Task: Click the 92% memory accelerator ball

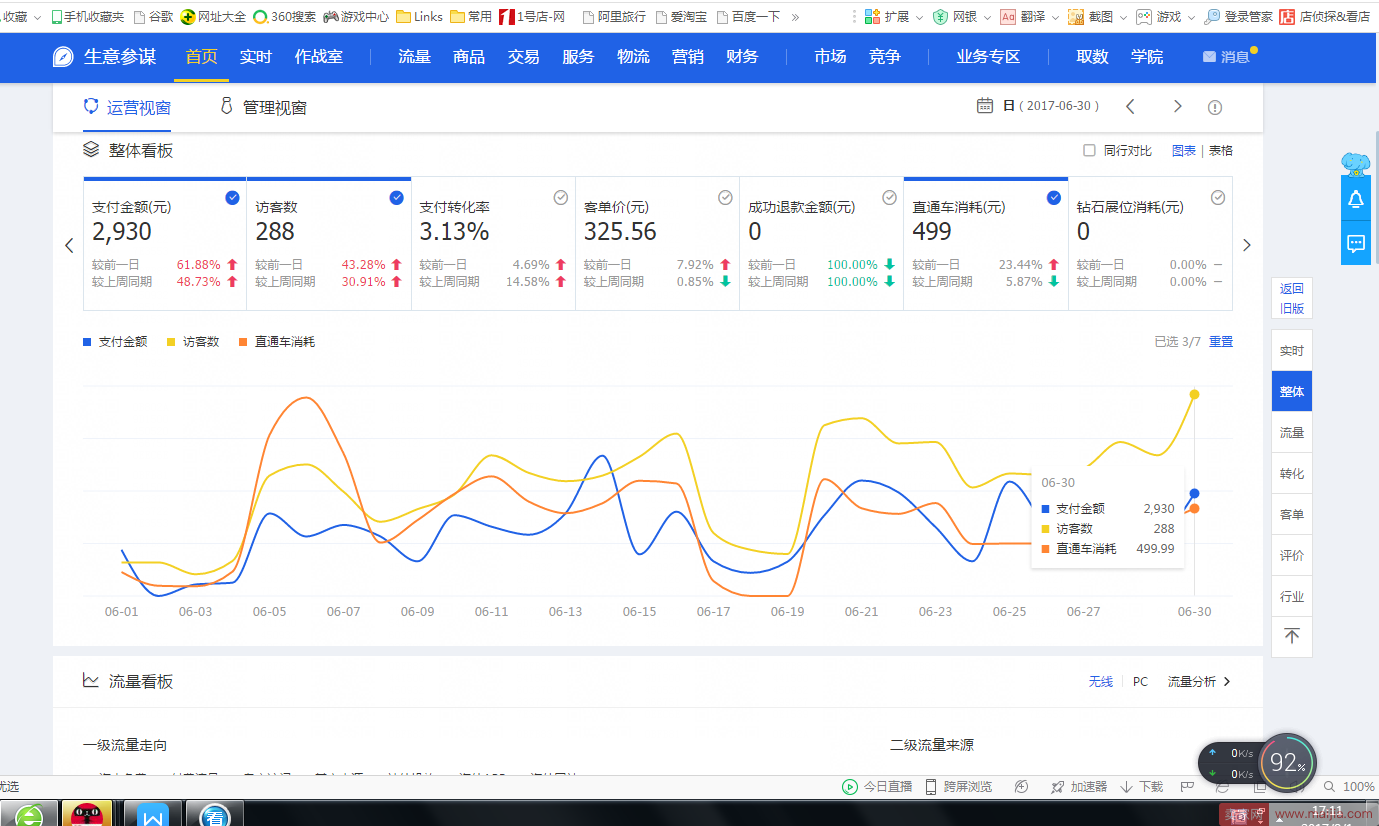Action: coord(1288,763)
